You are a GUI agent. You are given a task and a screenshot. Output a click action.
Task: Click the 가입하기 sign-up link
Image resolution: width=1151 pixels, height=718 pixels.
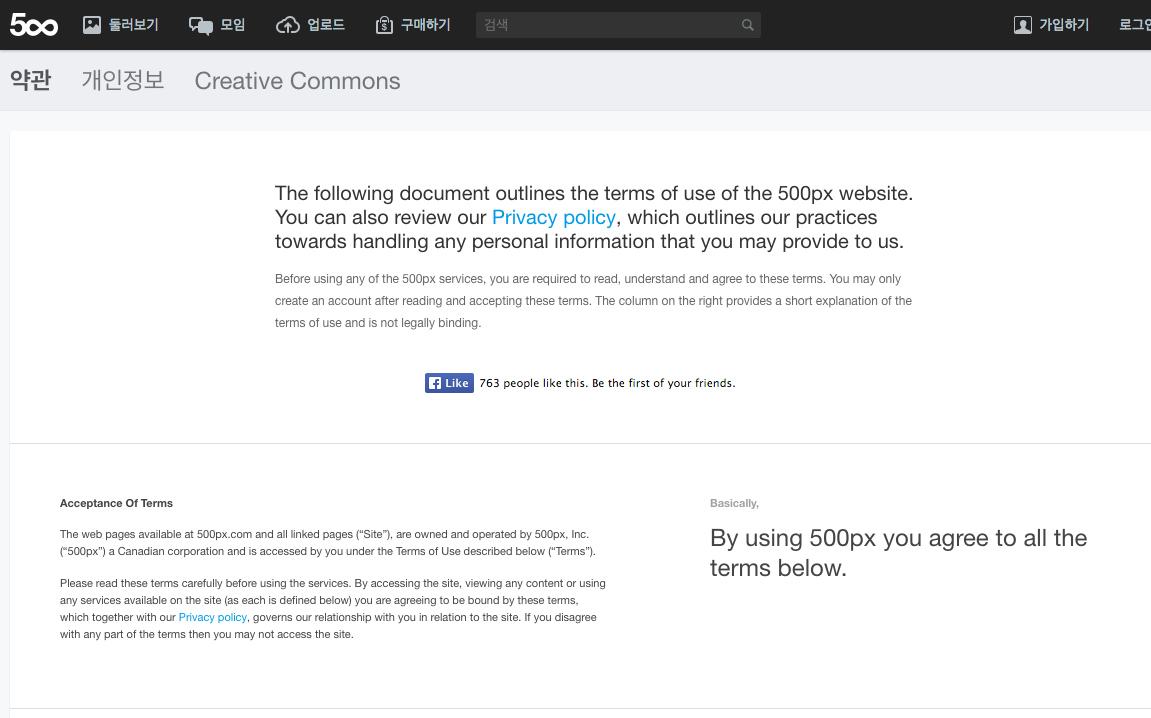pos(1064,25)
